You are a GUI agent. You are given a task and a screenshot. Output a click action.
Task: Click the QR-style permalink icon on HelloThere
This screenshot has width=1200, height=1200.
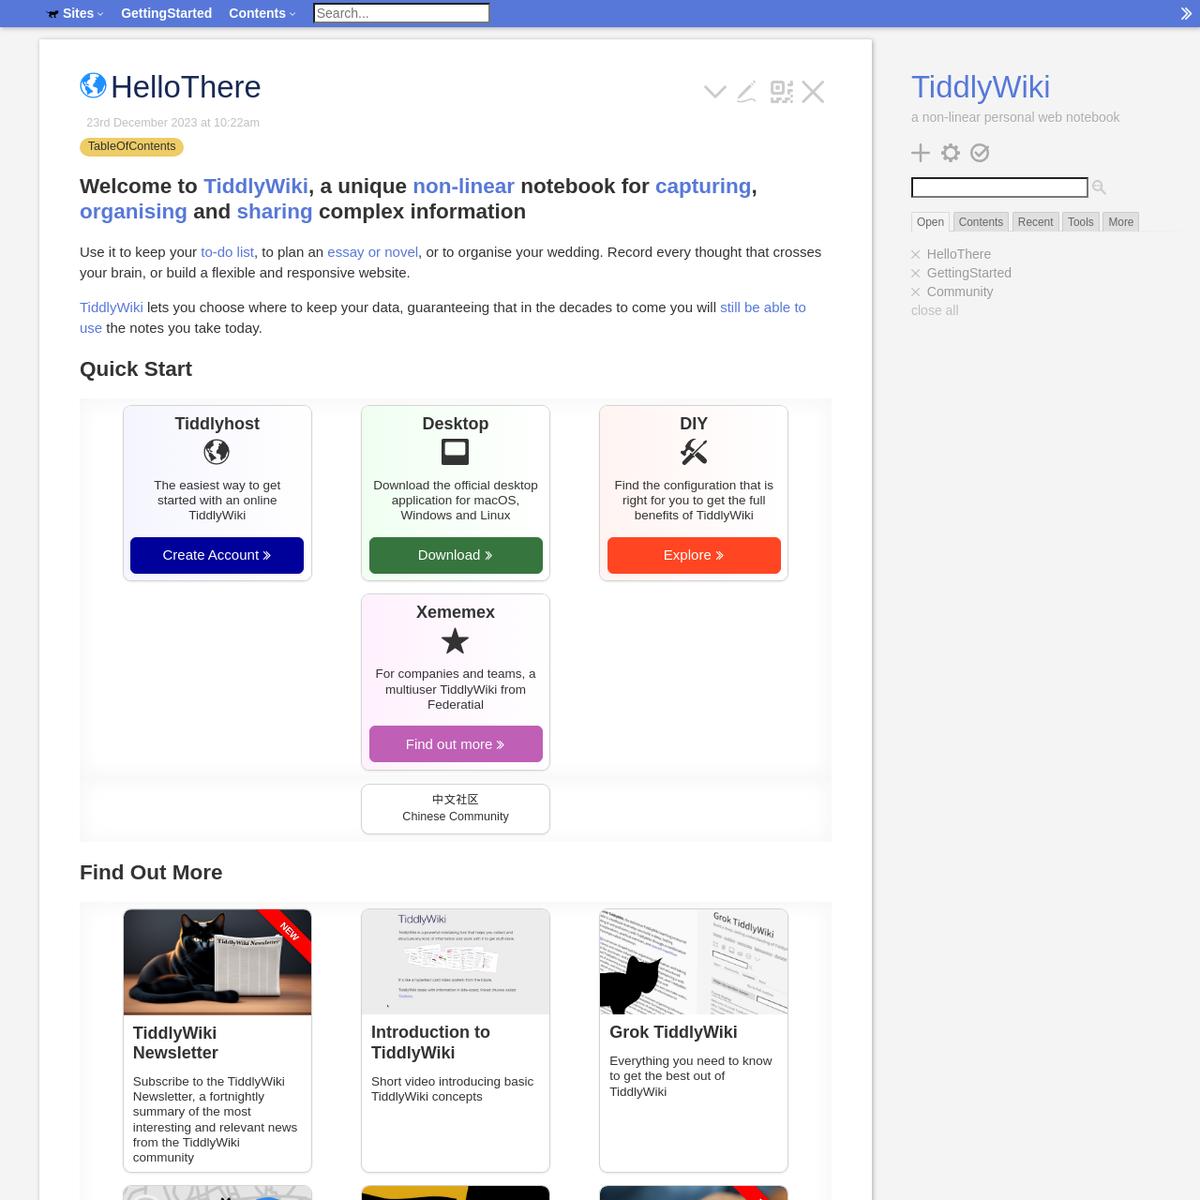[781, 91]
